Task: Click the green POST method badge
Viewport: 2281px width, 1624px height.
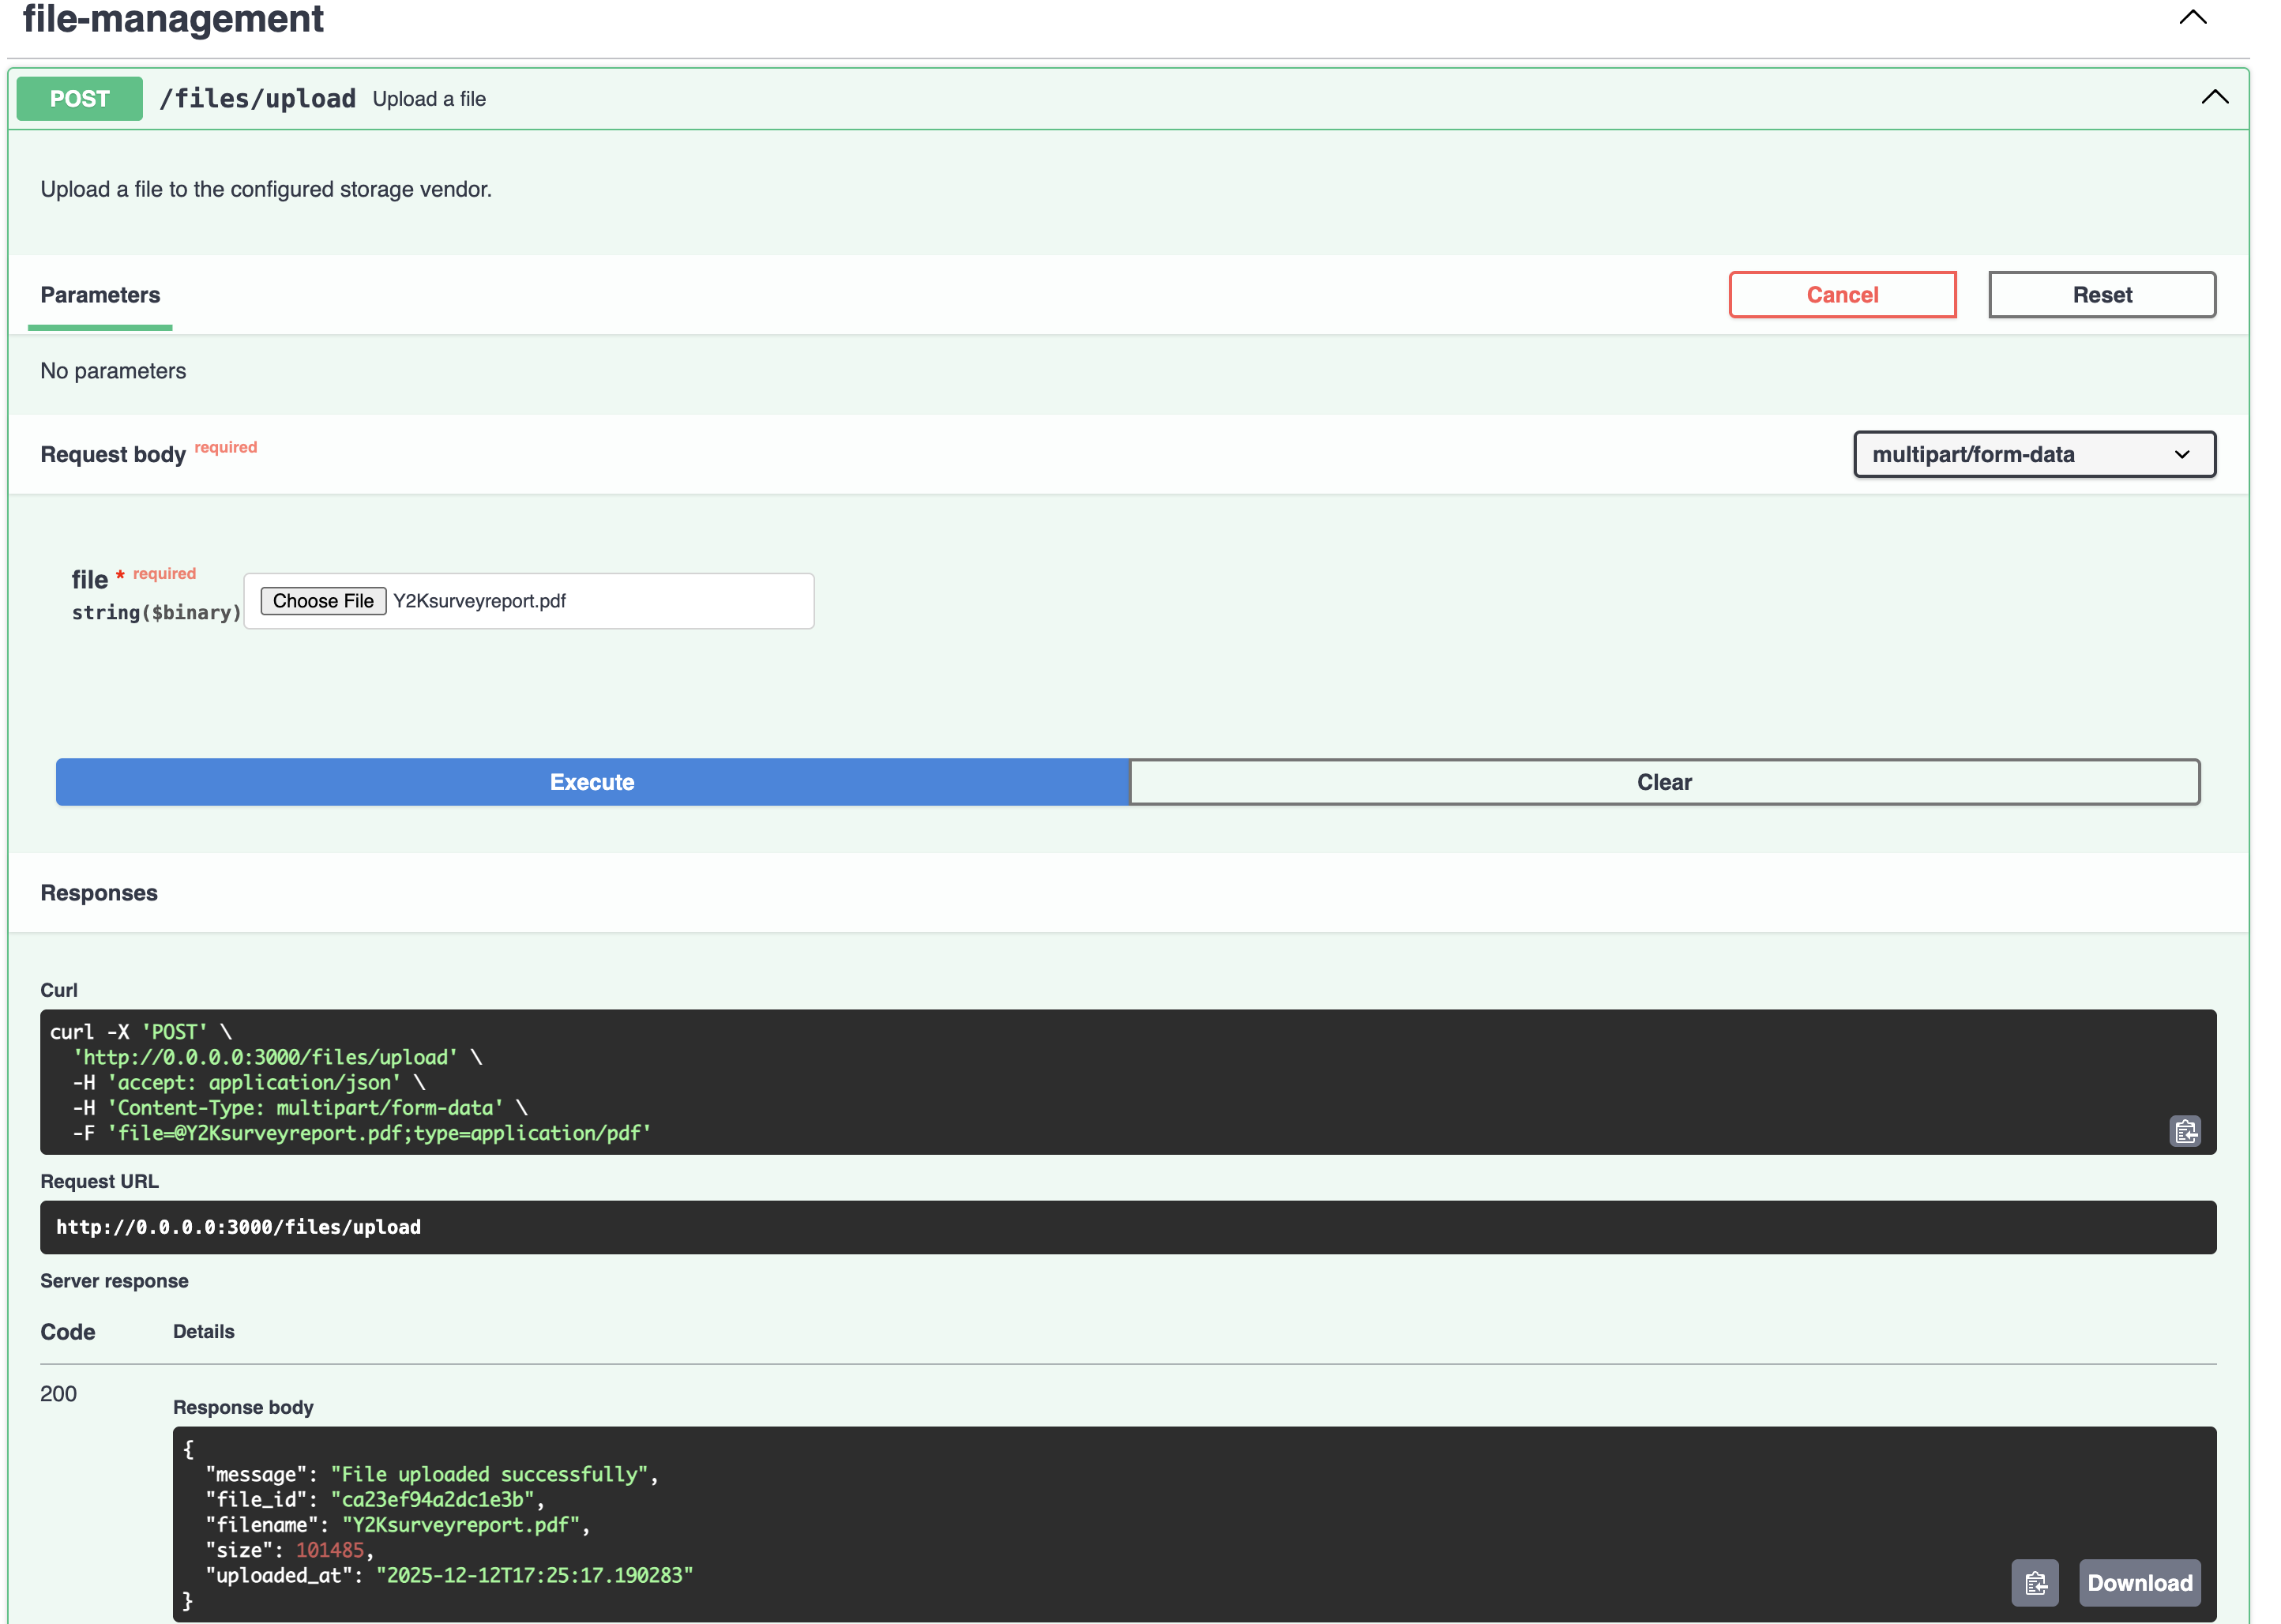Action: pyautogui.click(x=80, y=99)
